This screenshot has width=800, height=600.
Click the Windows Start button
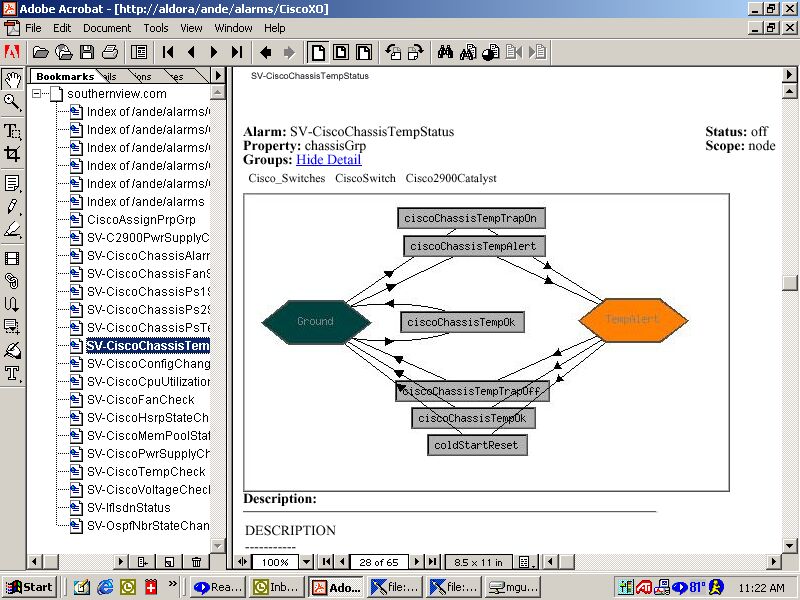[x=30, y=587]
